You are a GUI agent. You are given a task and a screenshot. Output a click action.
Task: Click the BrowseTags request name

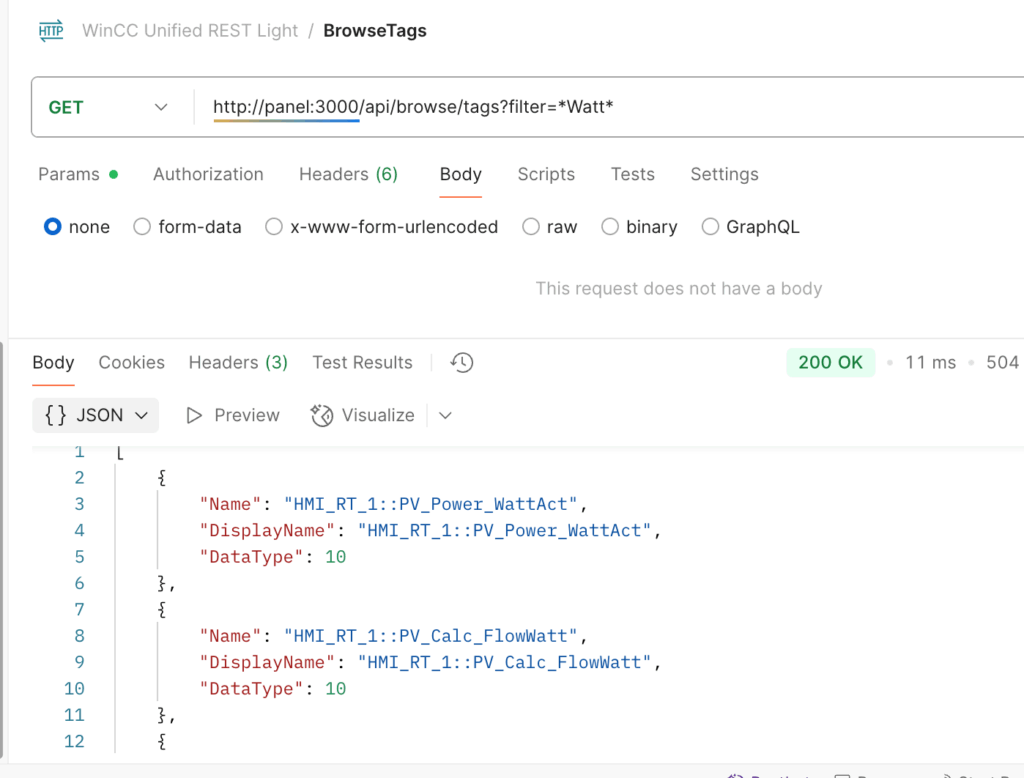[375, 31]
